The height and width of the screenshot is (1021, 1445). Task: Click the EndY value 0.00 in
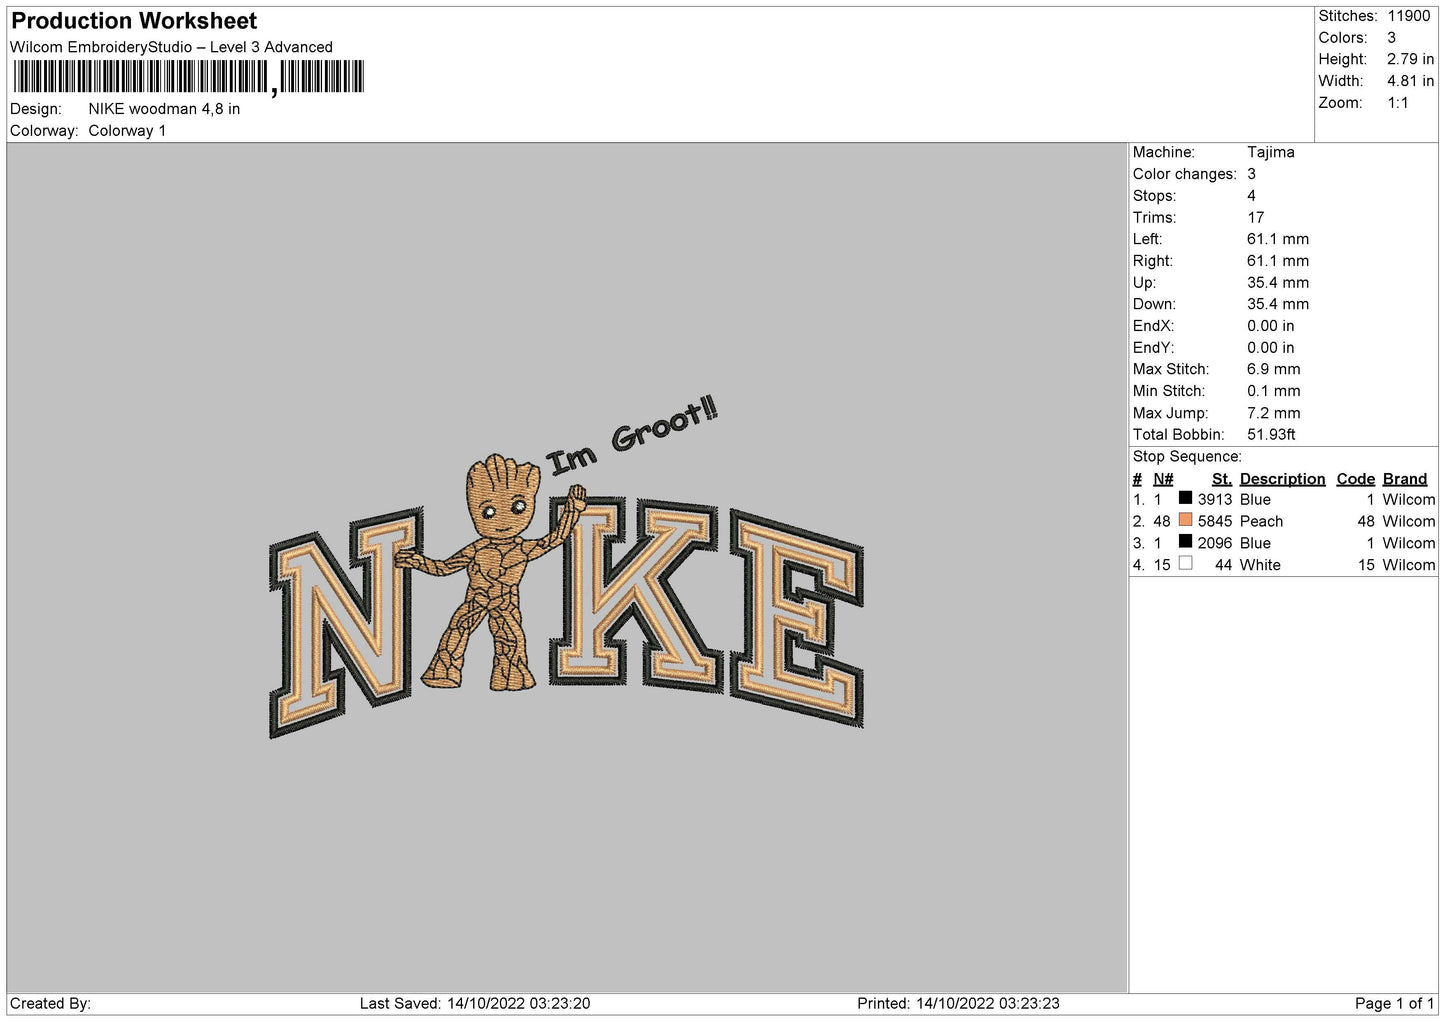[x=1270, y=348]
